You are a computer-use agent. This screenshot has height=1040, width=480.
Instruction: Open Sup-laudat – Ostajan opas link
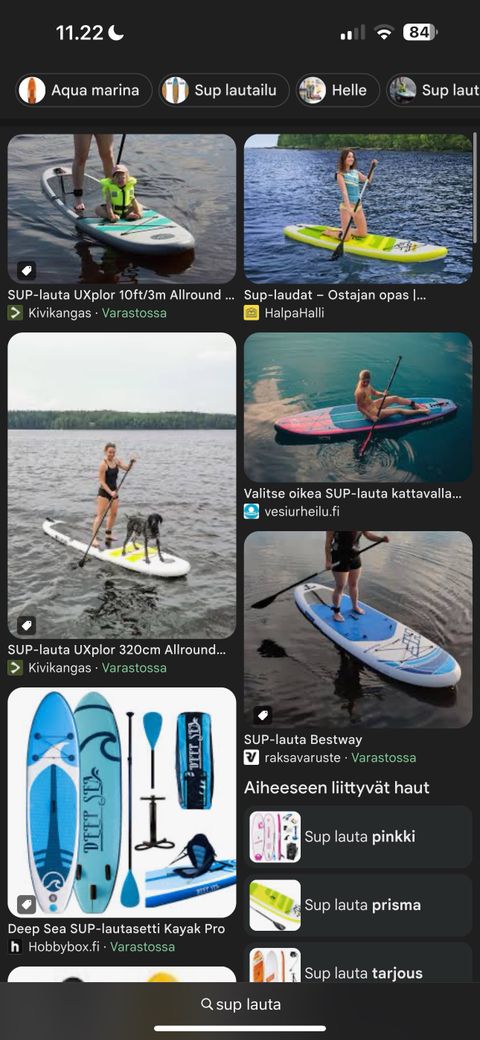[x=335, y=294]
